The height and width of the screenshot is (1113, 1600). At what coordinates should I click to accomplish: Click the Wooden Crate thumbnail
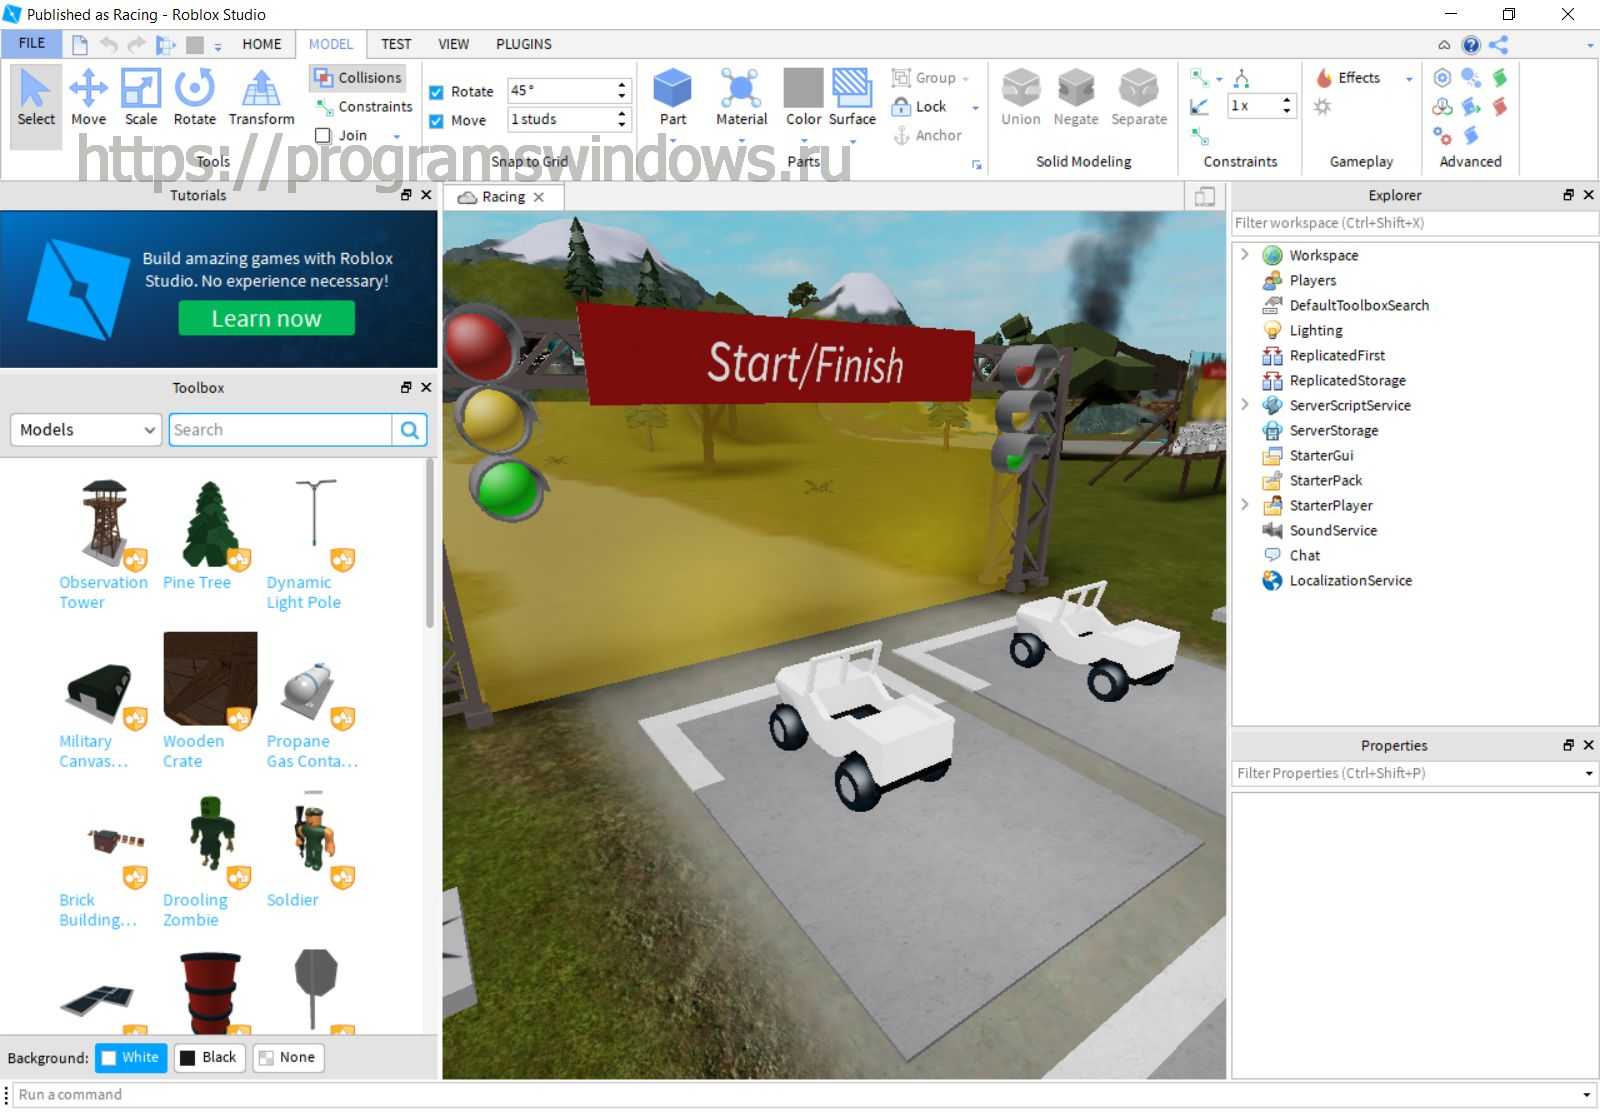tap(210, 678)
